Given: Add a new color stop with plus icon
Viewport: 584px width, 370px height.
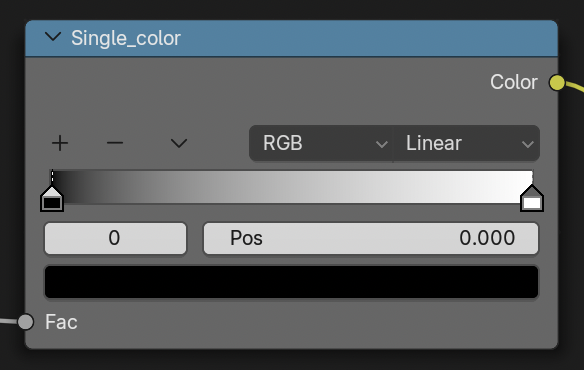Looking at the screenshot, I should coord(60,143).
